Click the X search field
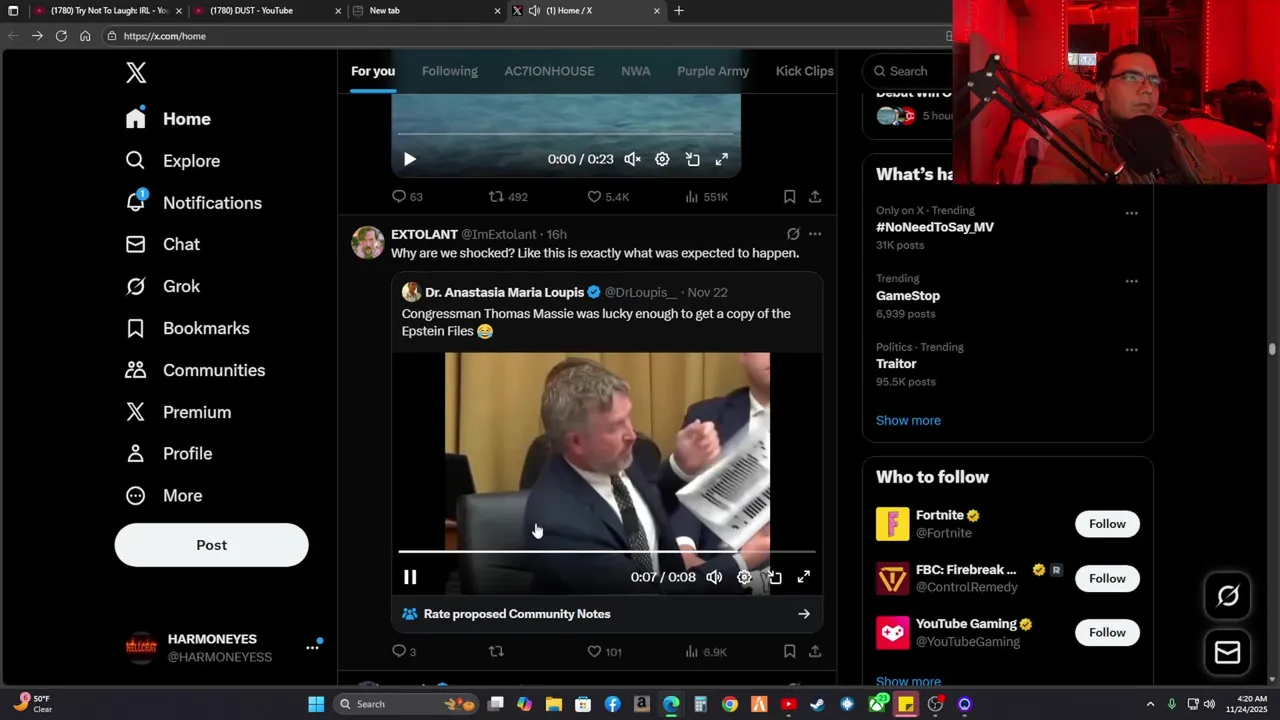1280x720 pixels. [x=908, y=71]
